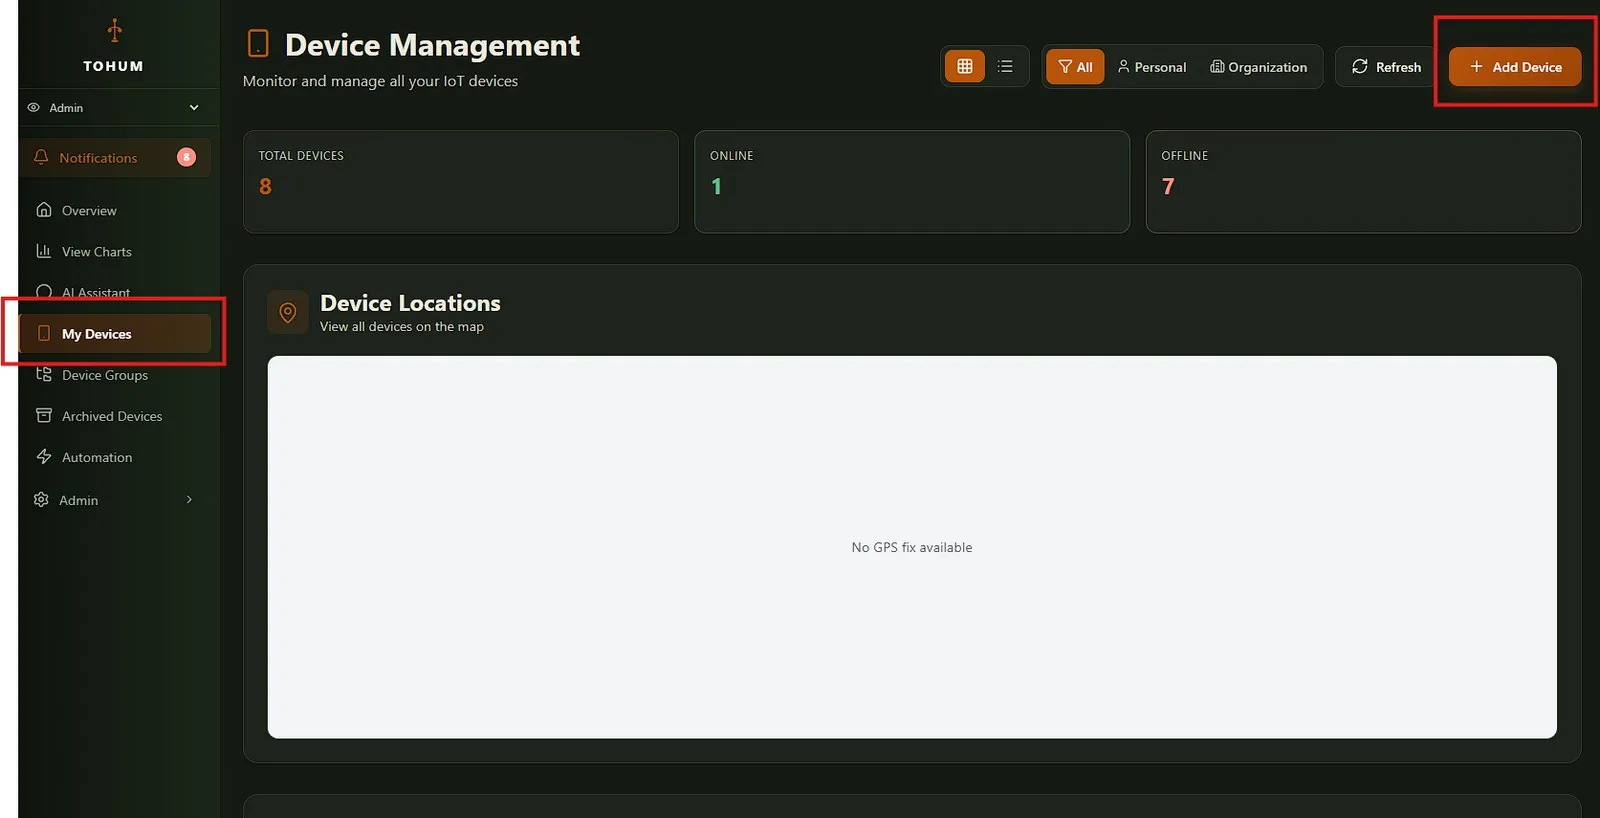The width and height of the screenshot is (1600, 818).
Task: Open Automation lightning icon
Action: coord(44,457)
